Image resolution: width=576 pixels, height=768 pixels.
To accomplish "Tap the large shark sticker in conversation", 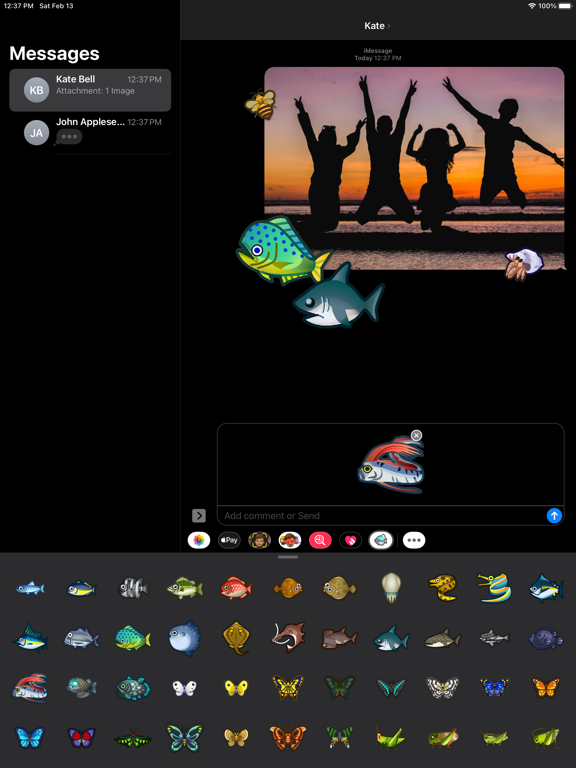I will pyautogui.click(x=339, y=298).
